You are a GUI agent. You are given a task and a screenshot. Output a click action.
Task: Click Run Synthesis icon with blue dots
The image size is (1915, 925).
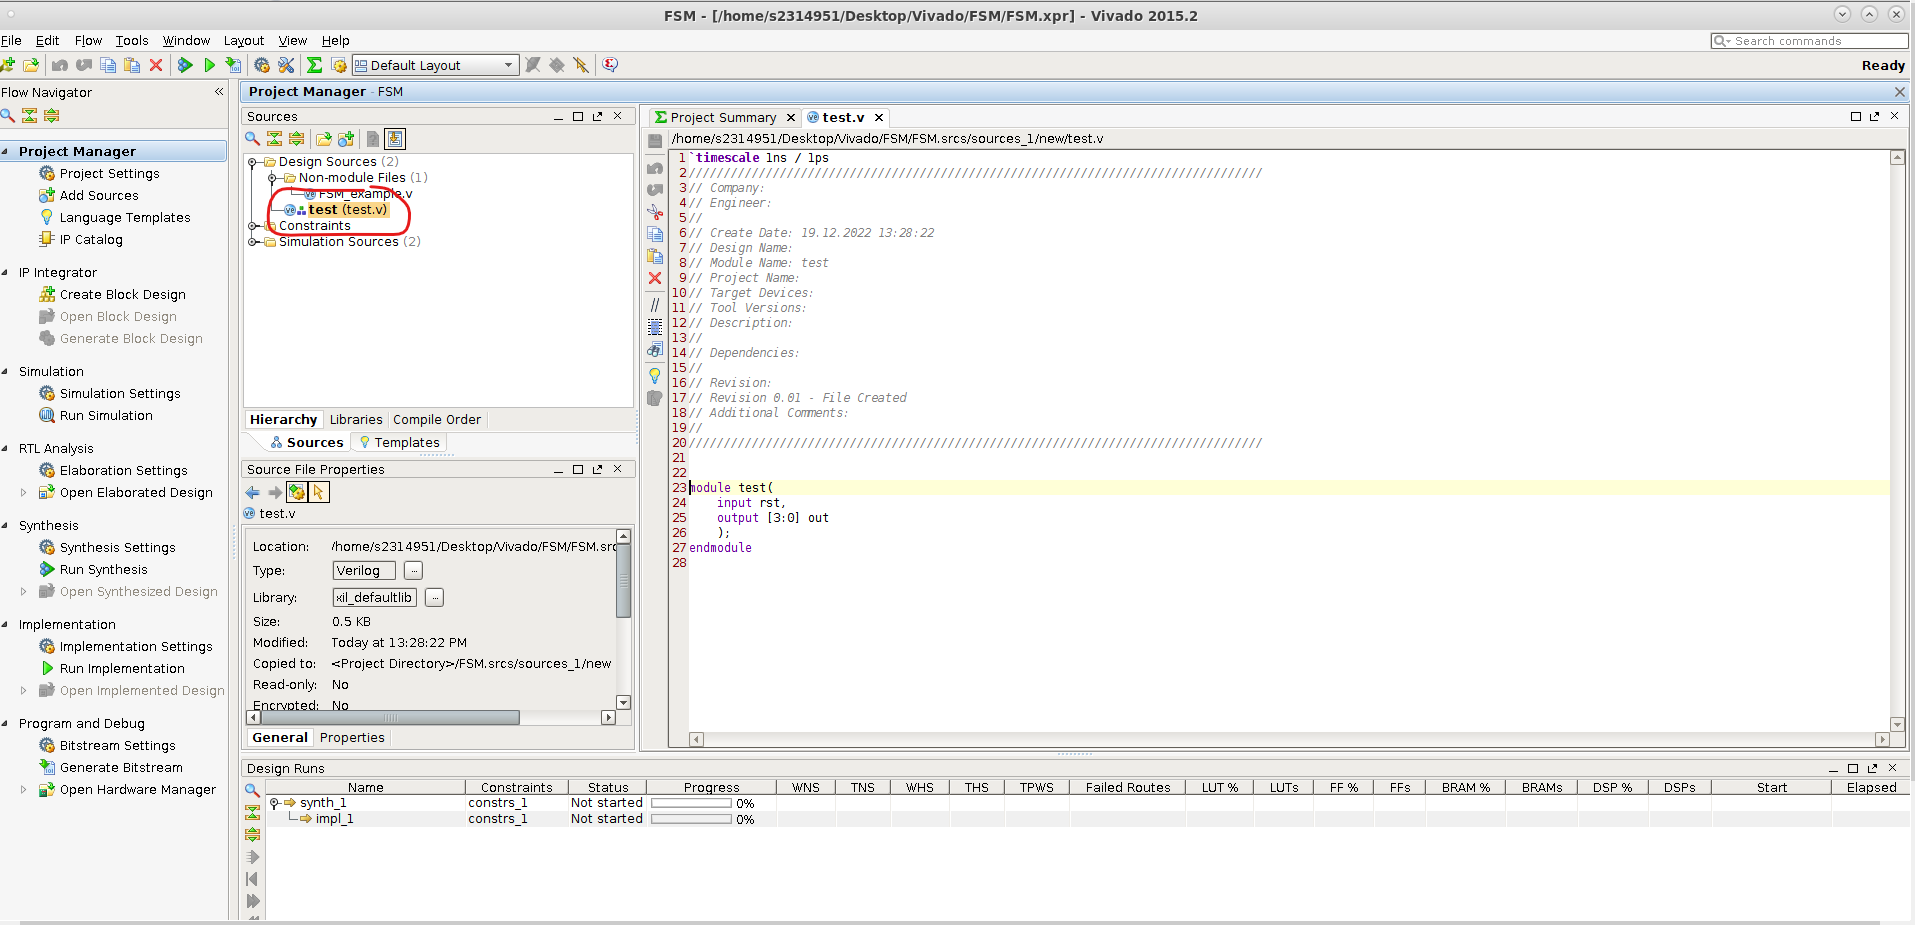pyautogui.click(x=185, y=65)
